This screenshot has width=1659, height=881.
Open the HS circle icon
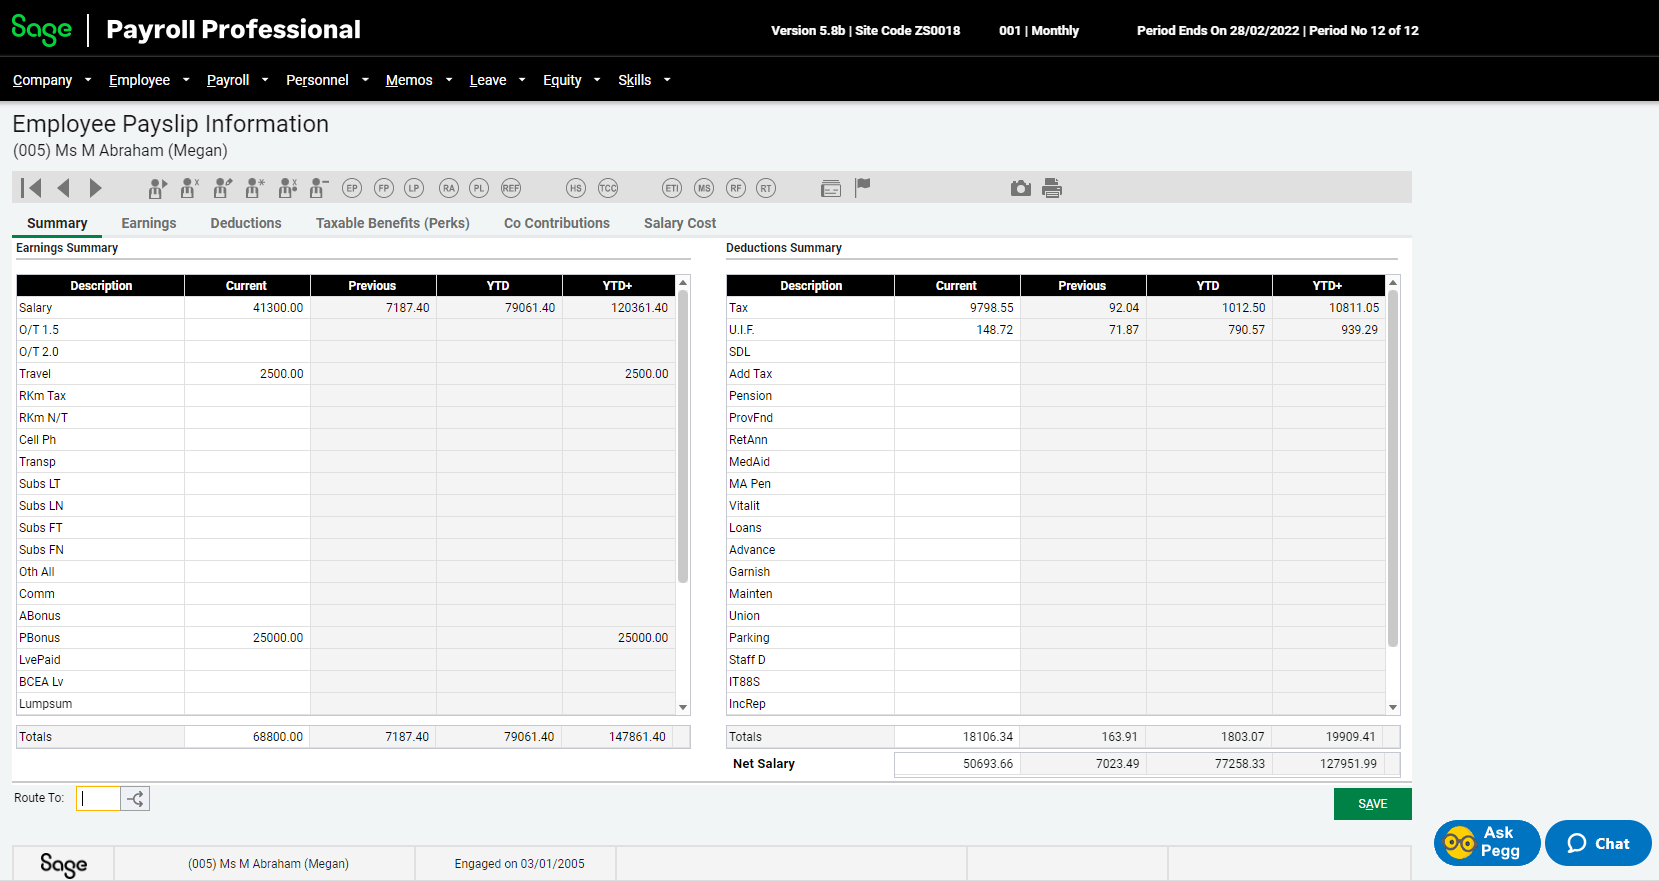click(576, 188)
